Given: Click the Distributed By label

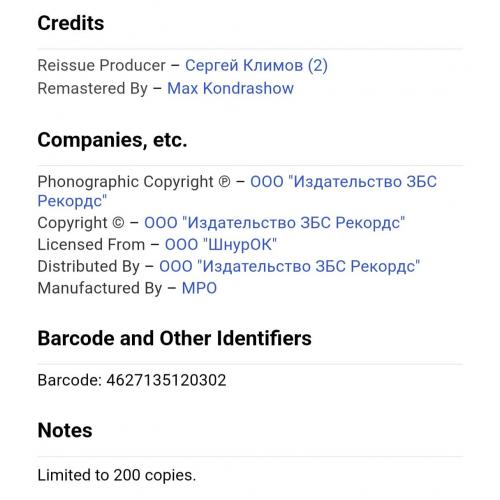Looking at the screenshot, I should coord(89,267).
